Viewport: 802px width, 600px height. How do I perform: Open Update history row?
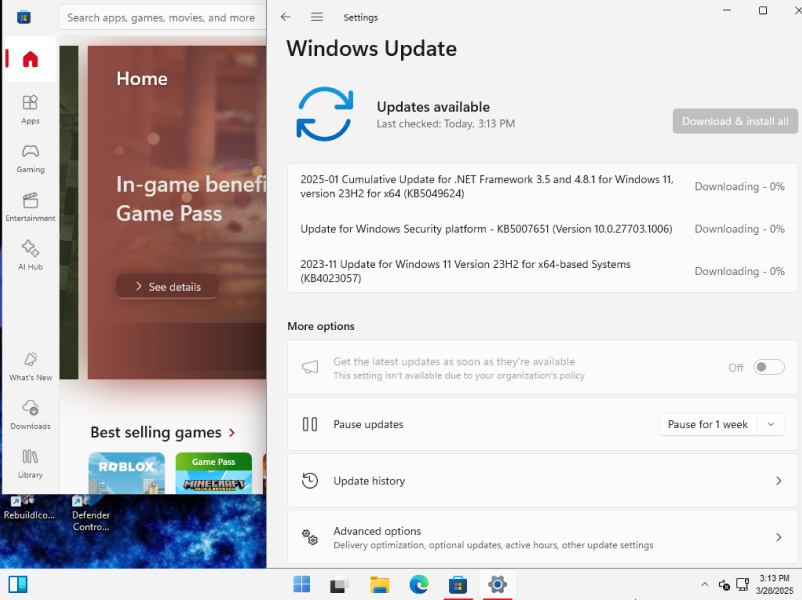(542, 481)
